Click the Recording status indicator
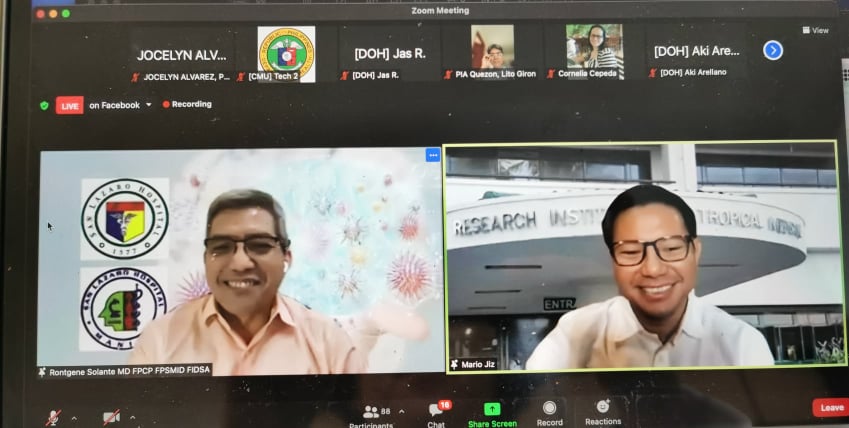The height and width of the screenshot is (428, 849). [x=187, y=104]
